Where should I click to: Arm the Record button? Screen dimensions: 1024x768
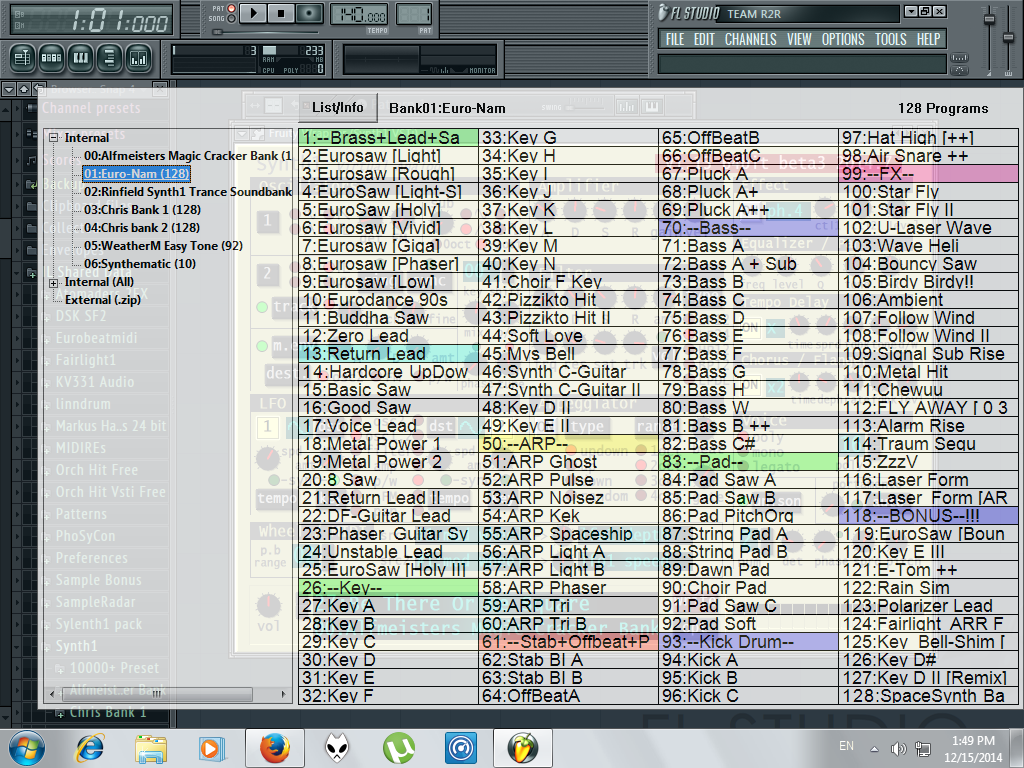coord(310,12)
